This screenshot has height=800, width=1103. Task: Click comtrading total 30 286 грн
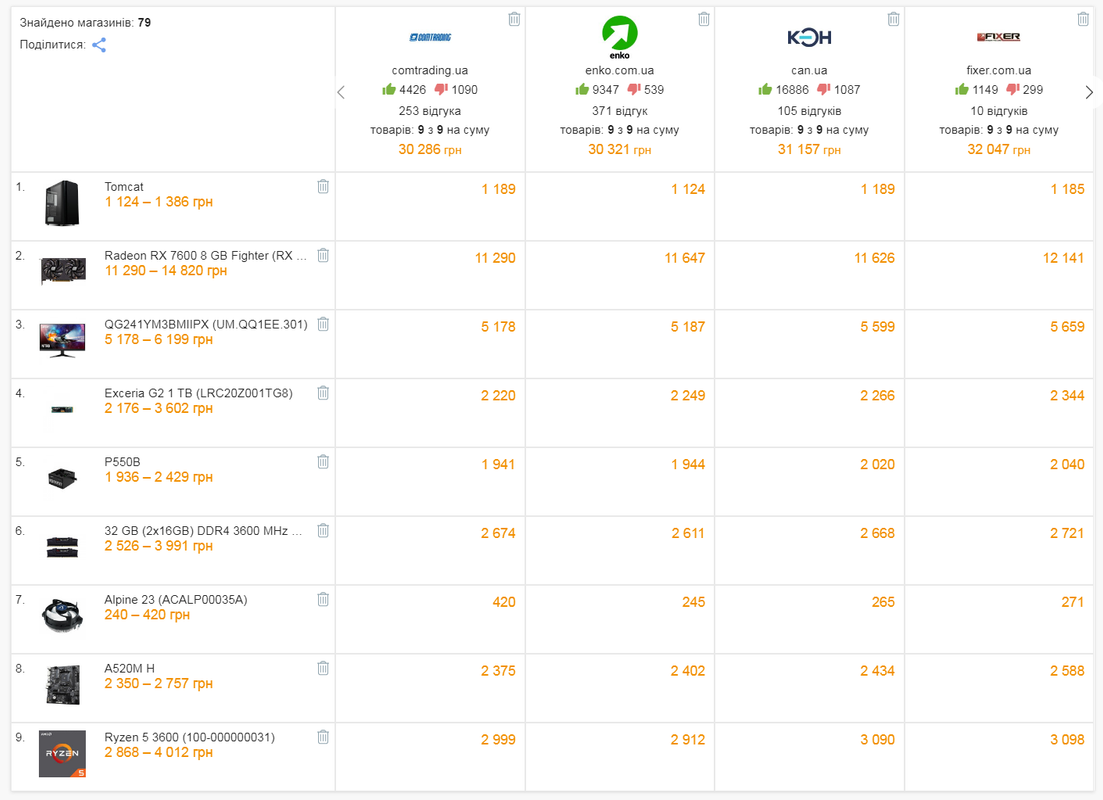pyautogui.click(x=430, y=149)
